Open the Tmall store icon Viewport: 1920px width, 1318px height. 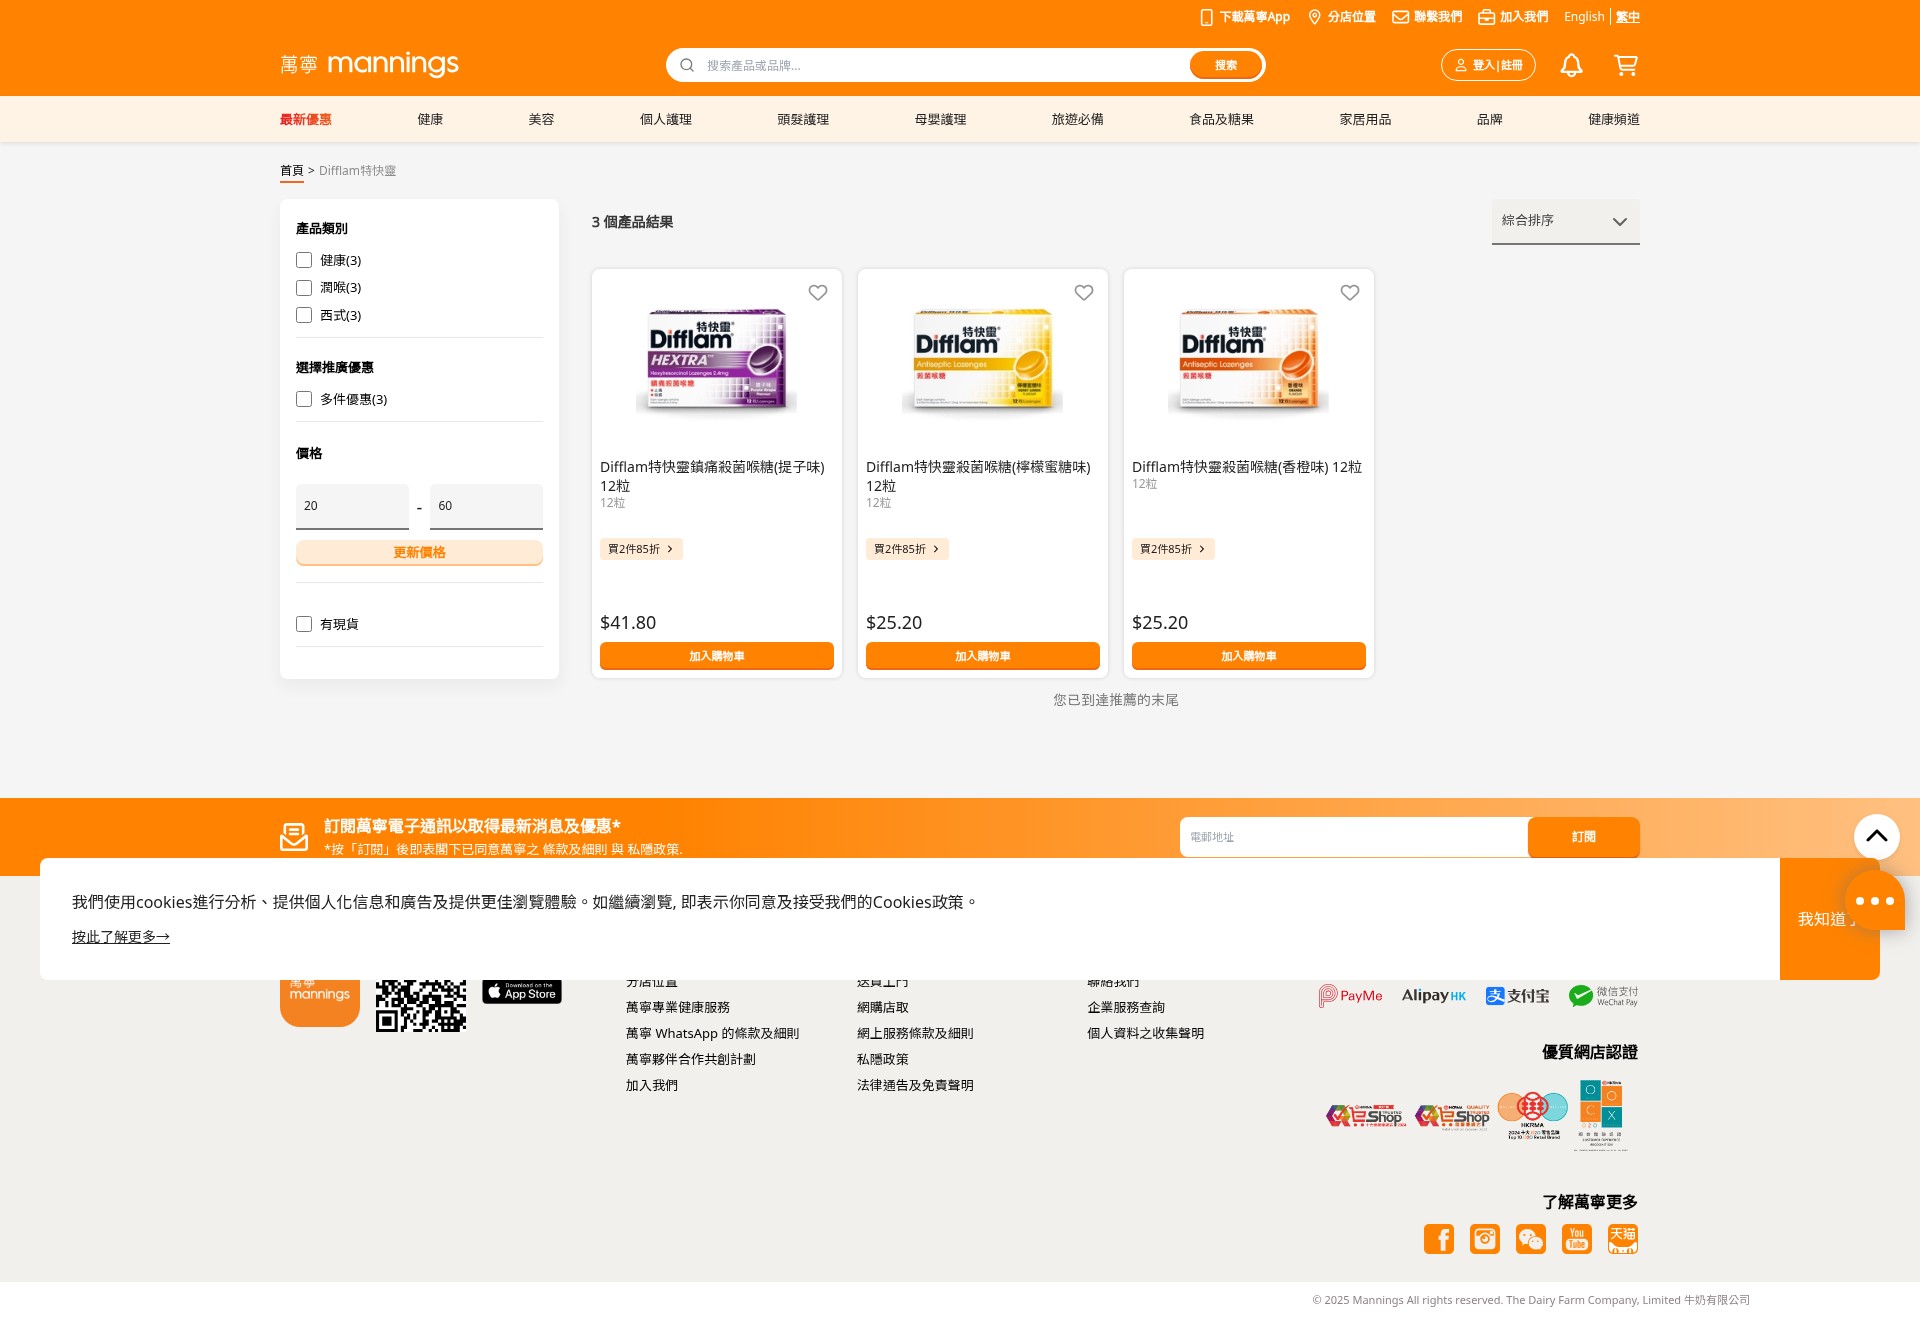click(1623, 1239)
